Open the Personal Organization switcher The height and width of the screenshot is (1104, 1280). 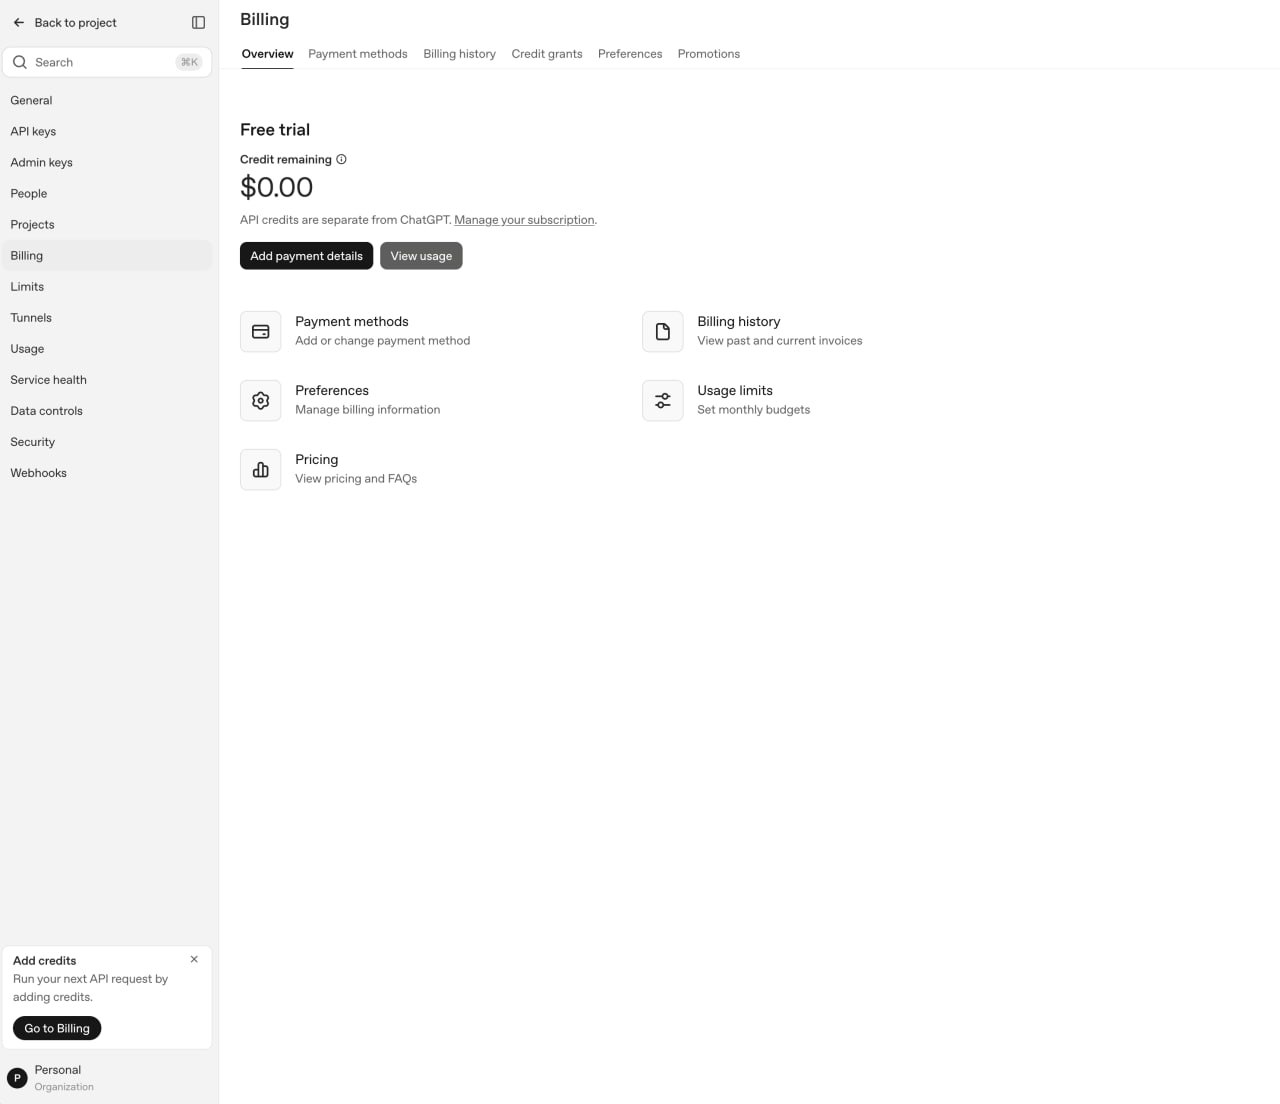pos(107,1078)
